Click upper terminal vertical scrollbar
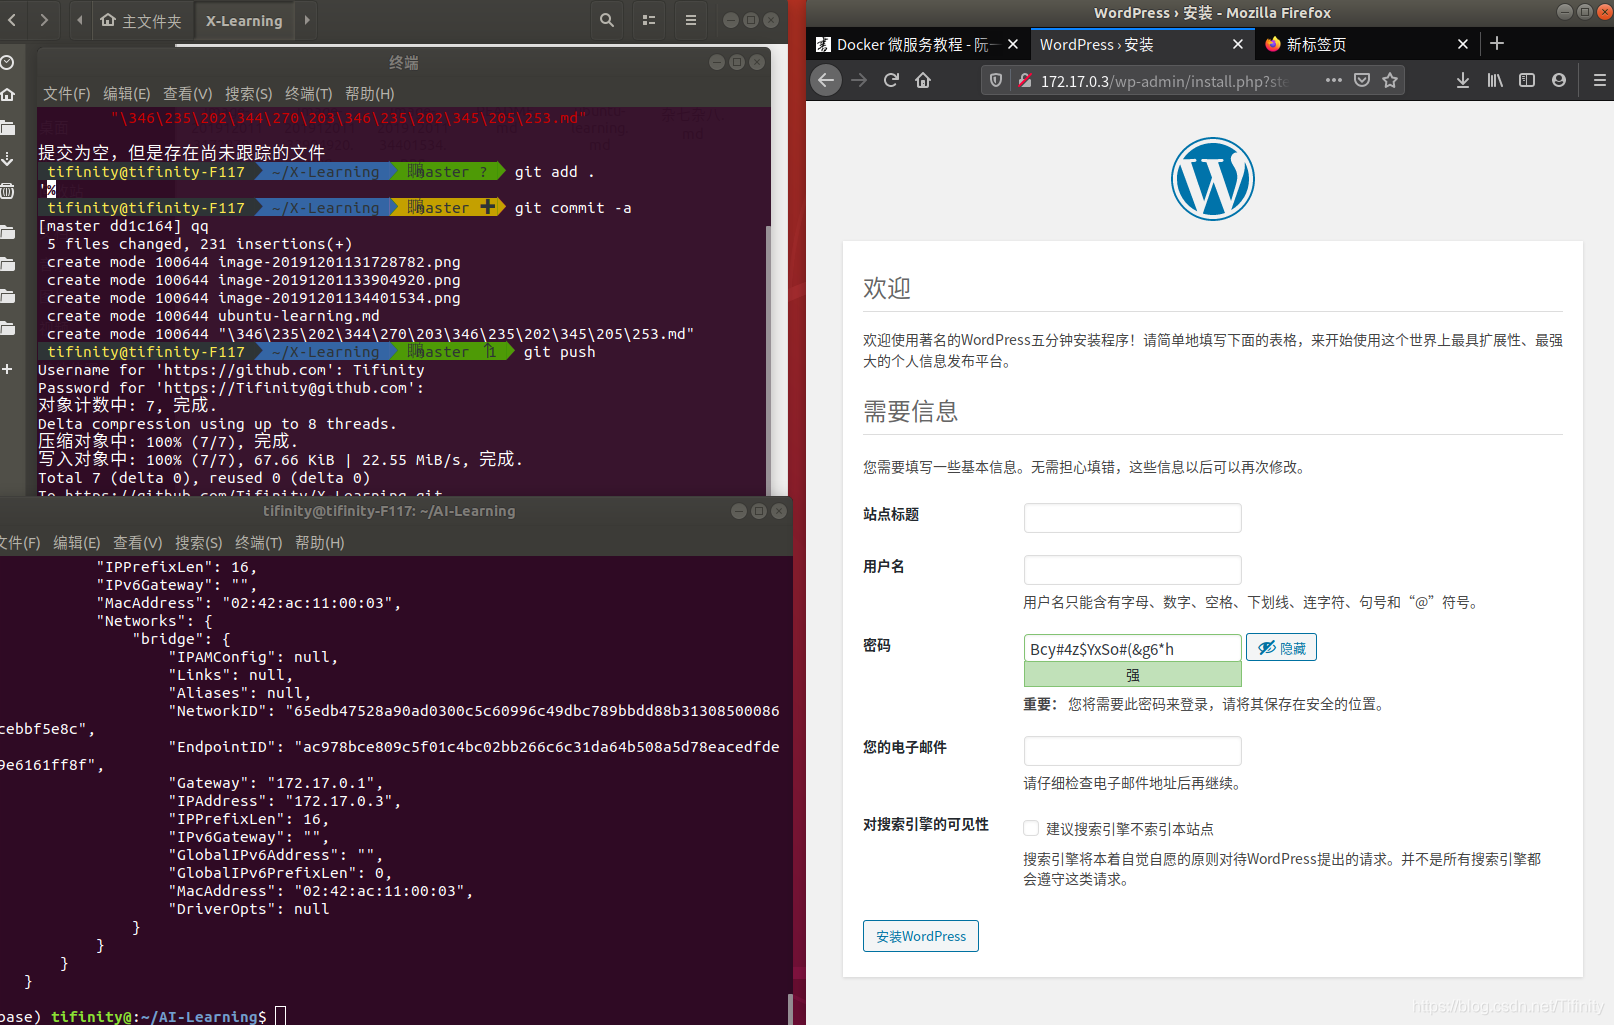The height and width of the screenshot is (1025, 1614). coord(768,360)
